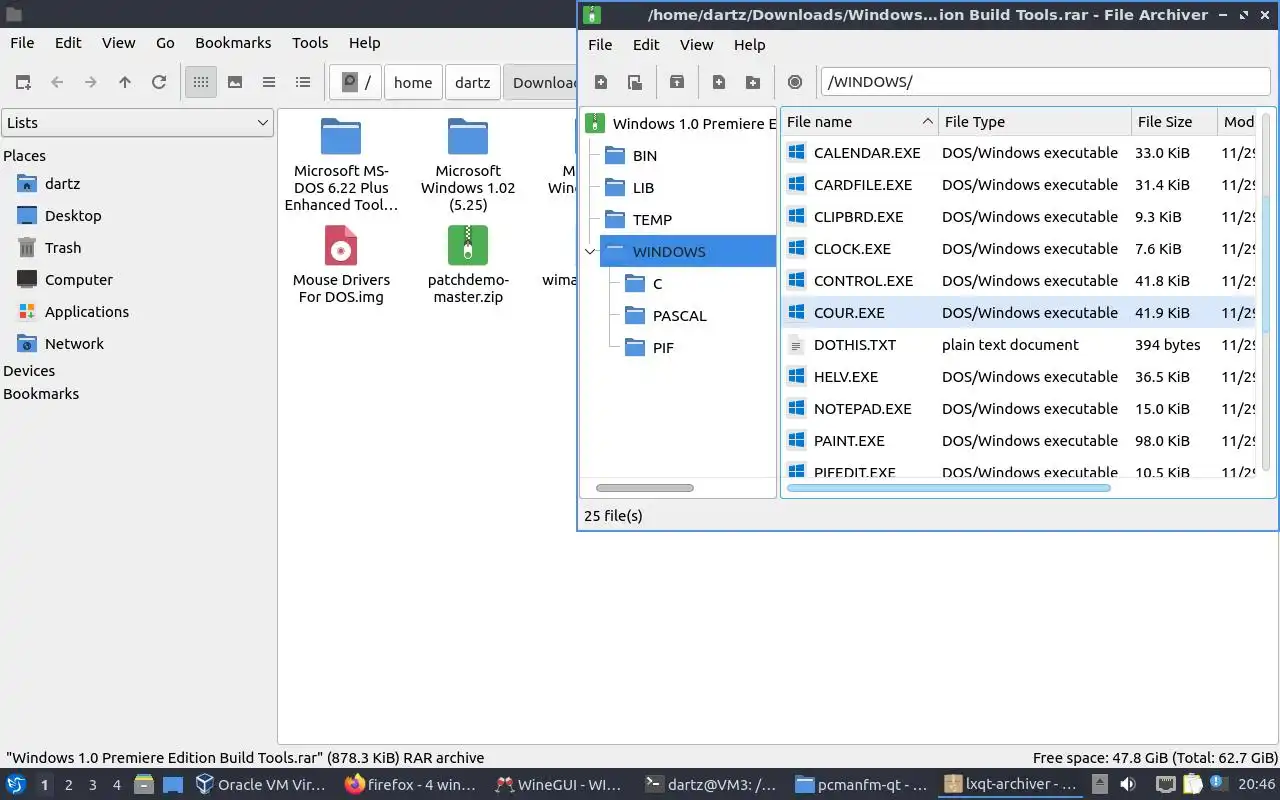
Task: Sort by the File Type column header
Action: pyautogui.click(x=1035, y=122)
